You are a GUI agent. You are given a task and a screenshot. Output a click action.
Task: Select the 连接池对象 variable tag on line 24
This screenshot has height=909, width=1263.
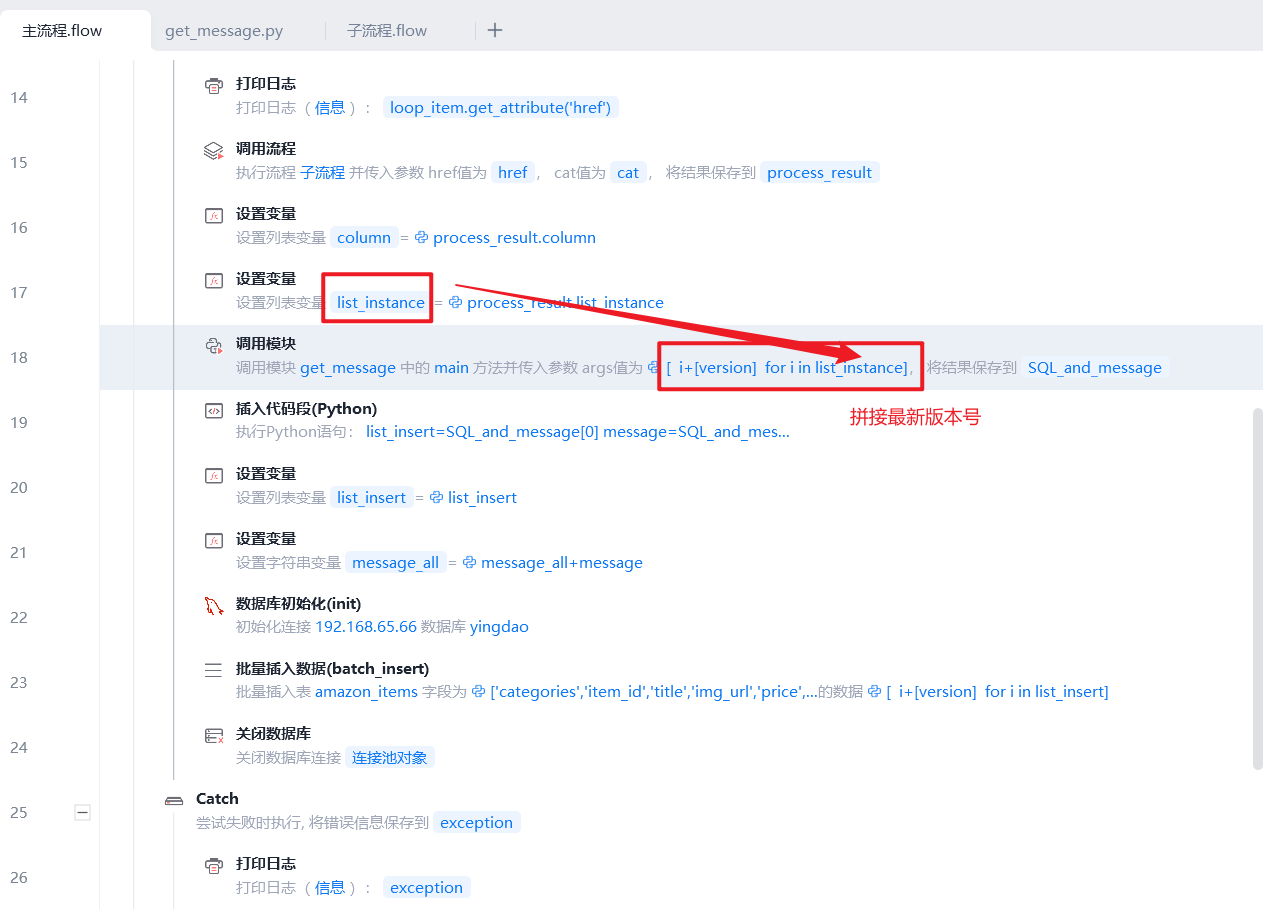tap(390, 758)
